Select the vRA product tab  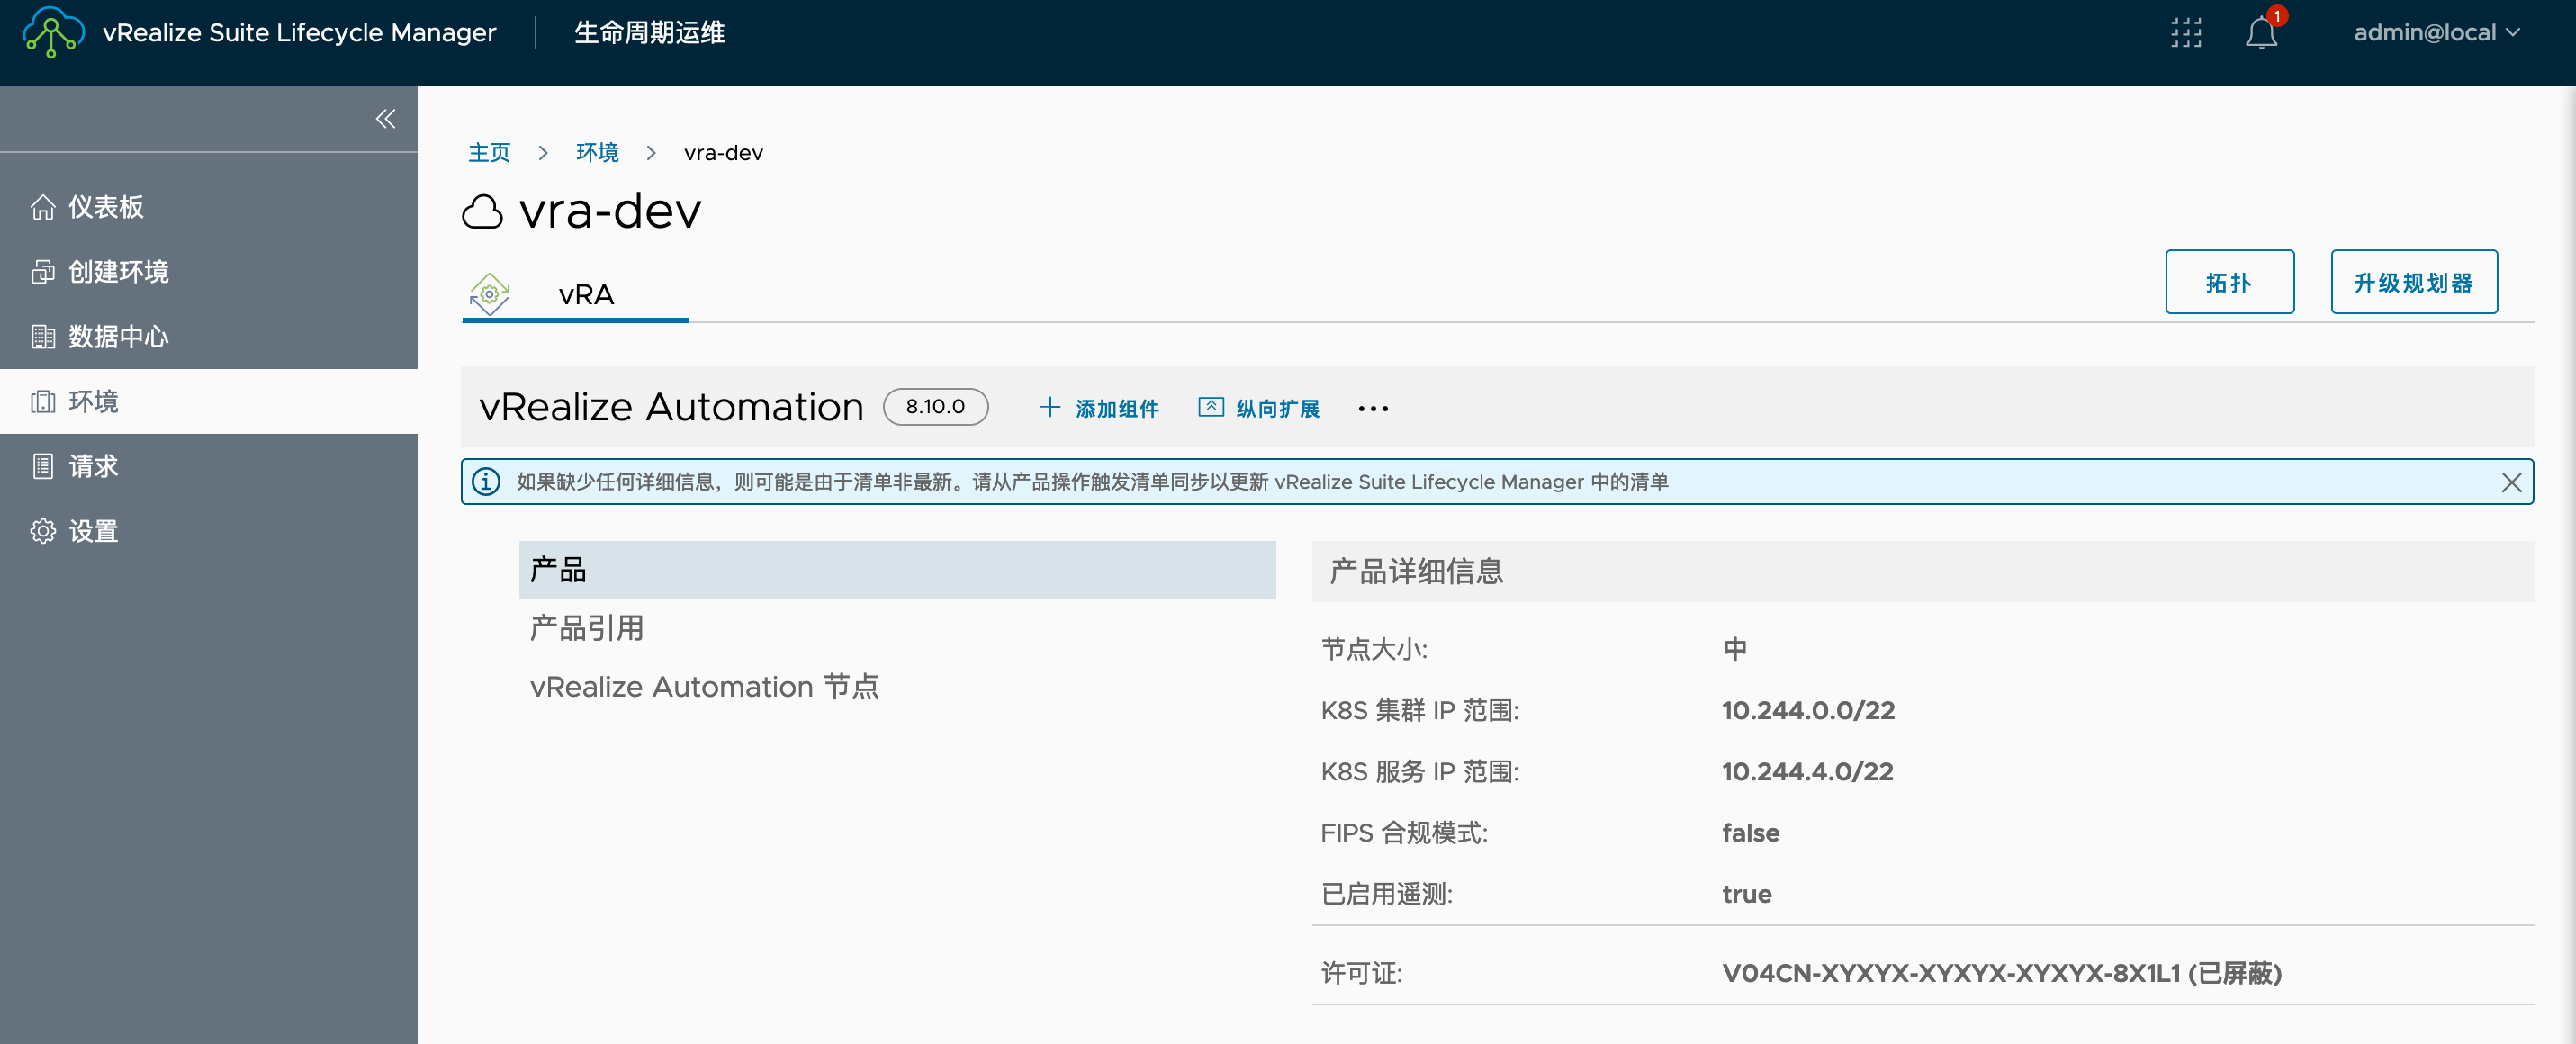(x=575, y=295)
